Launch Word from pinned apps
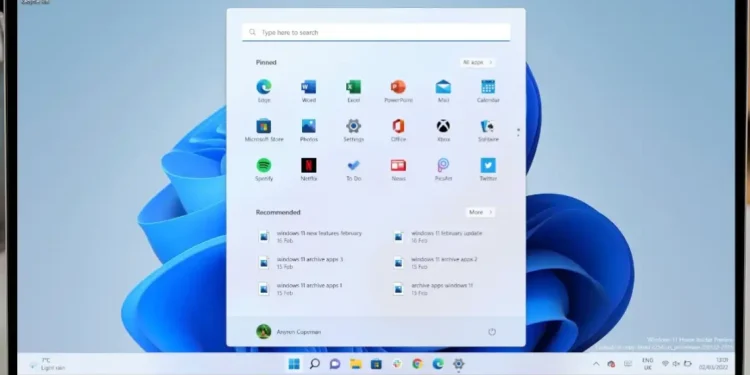 click(x=309, y=90)
